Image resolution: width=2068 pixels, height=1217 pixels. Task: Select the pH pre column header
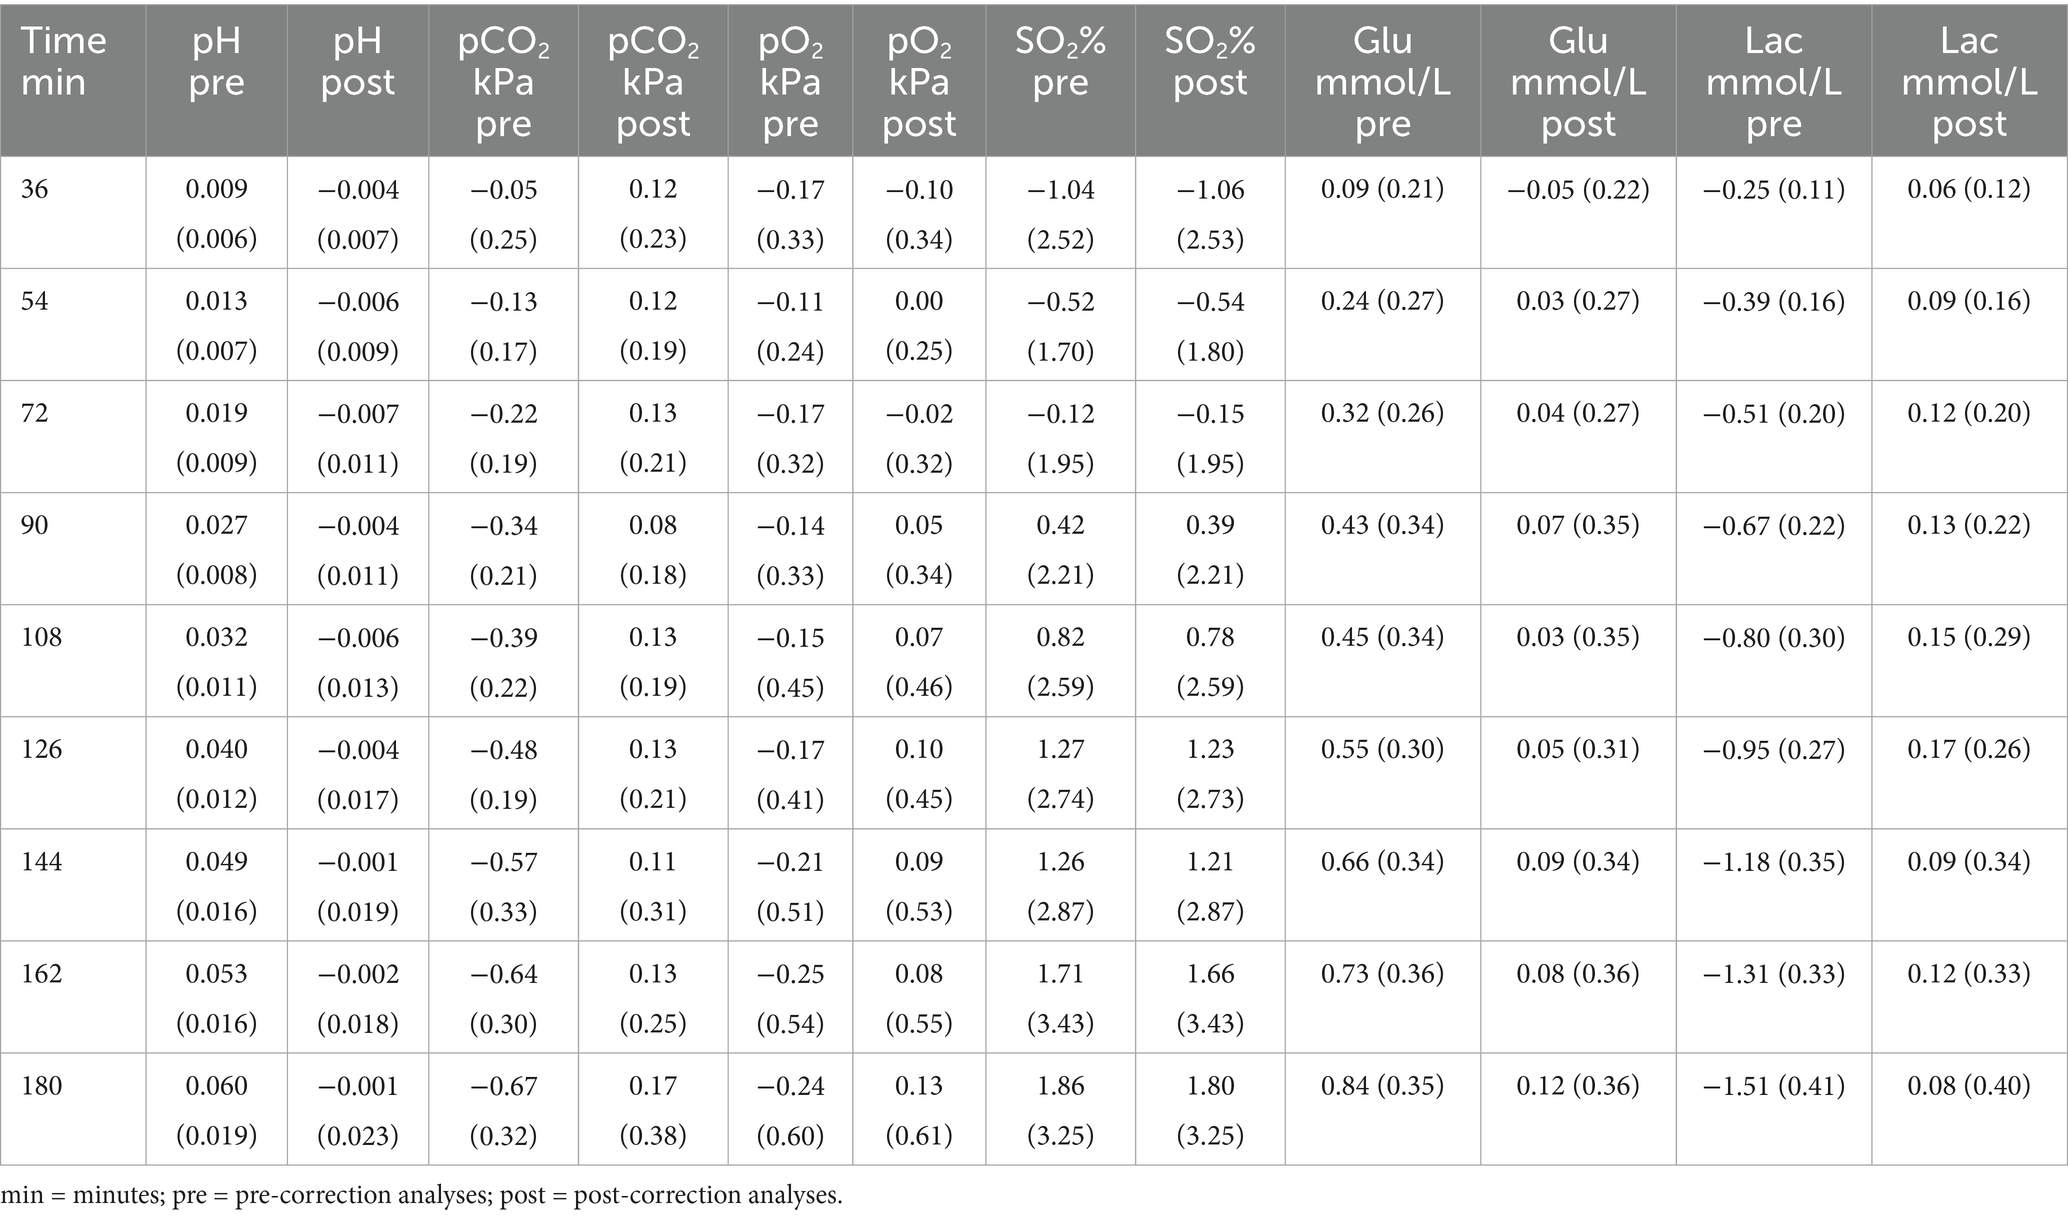216,61
